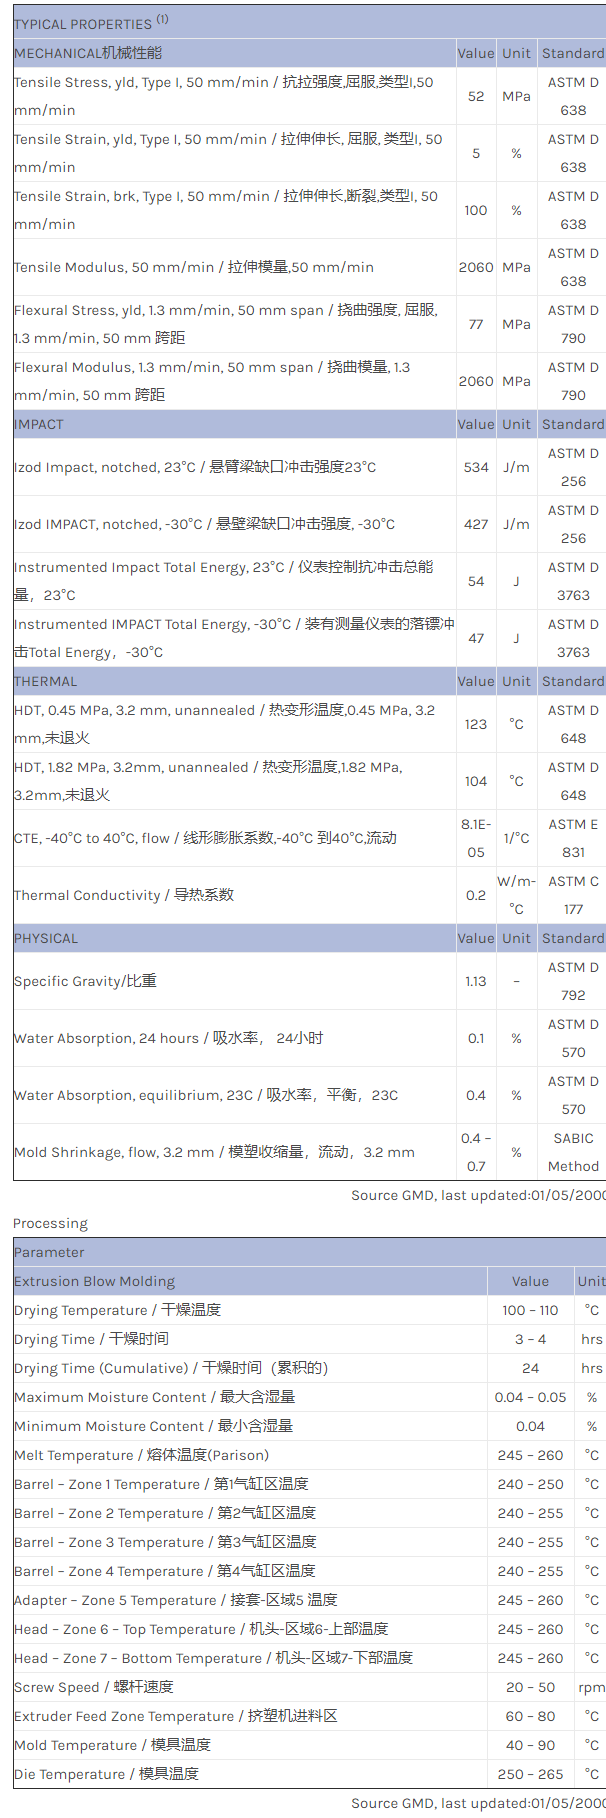Click the Tensile Modulus row label
The image size is (606, 1818).
tap(194, 267)
